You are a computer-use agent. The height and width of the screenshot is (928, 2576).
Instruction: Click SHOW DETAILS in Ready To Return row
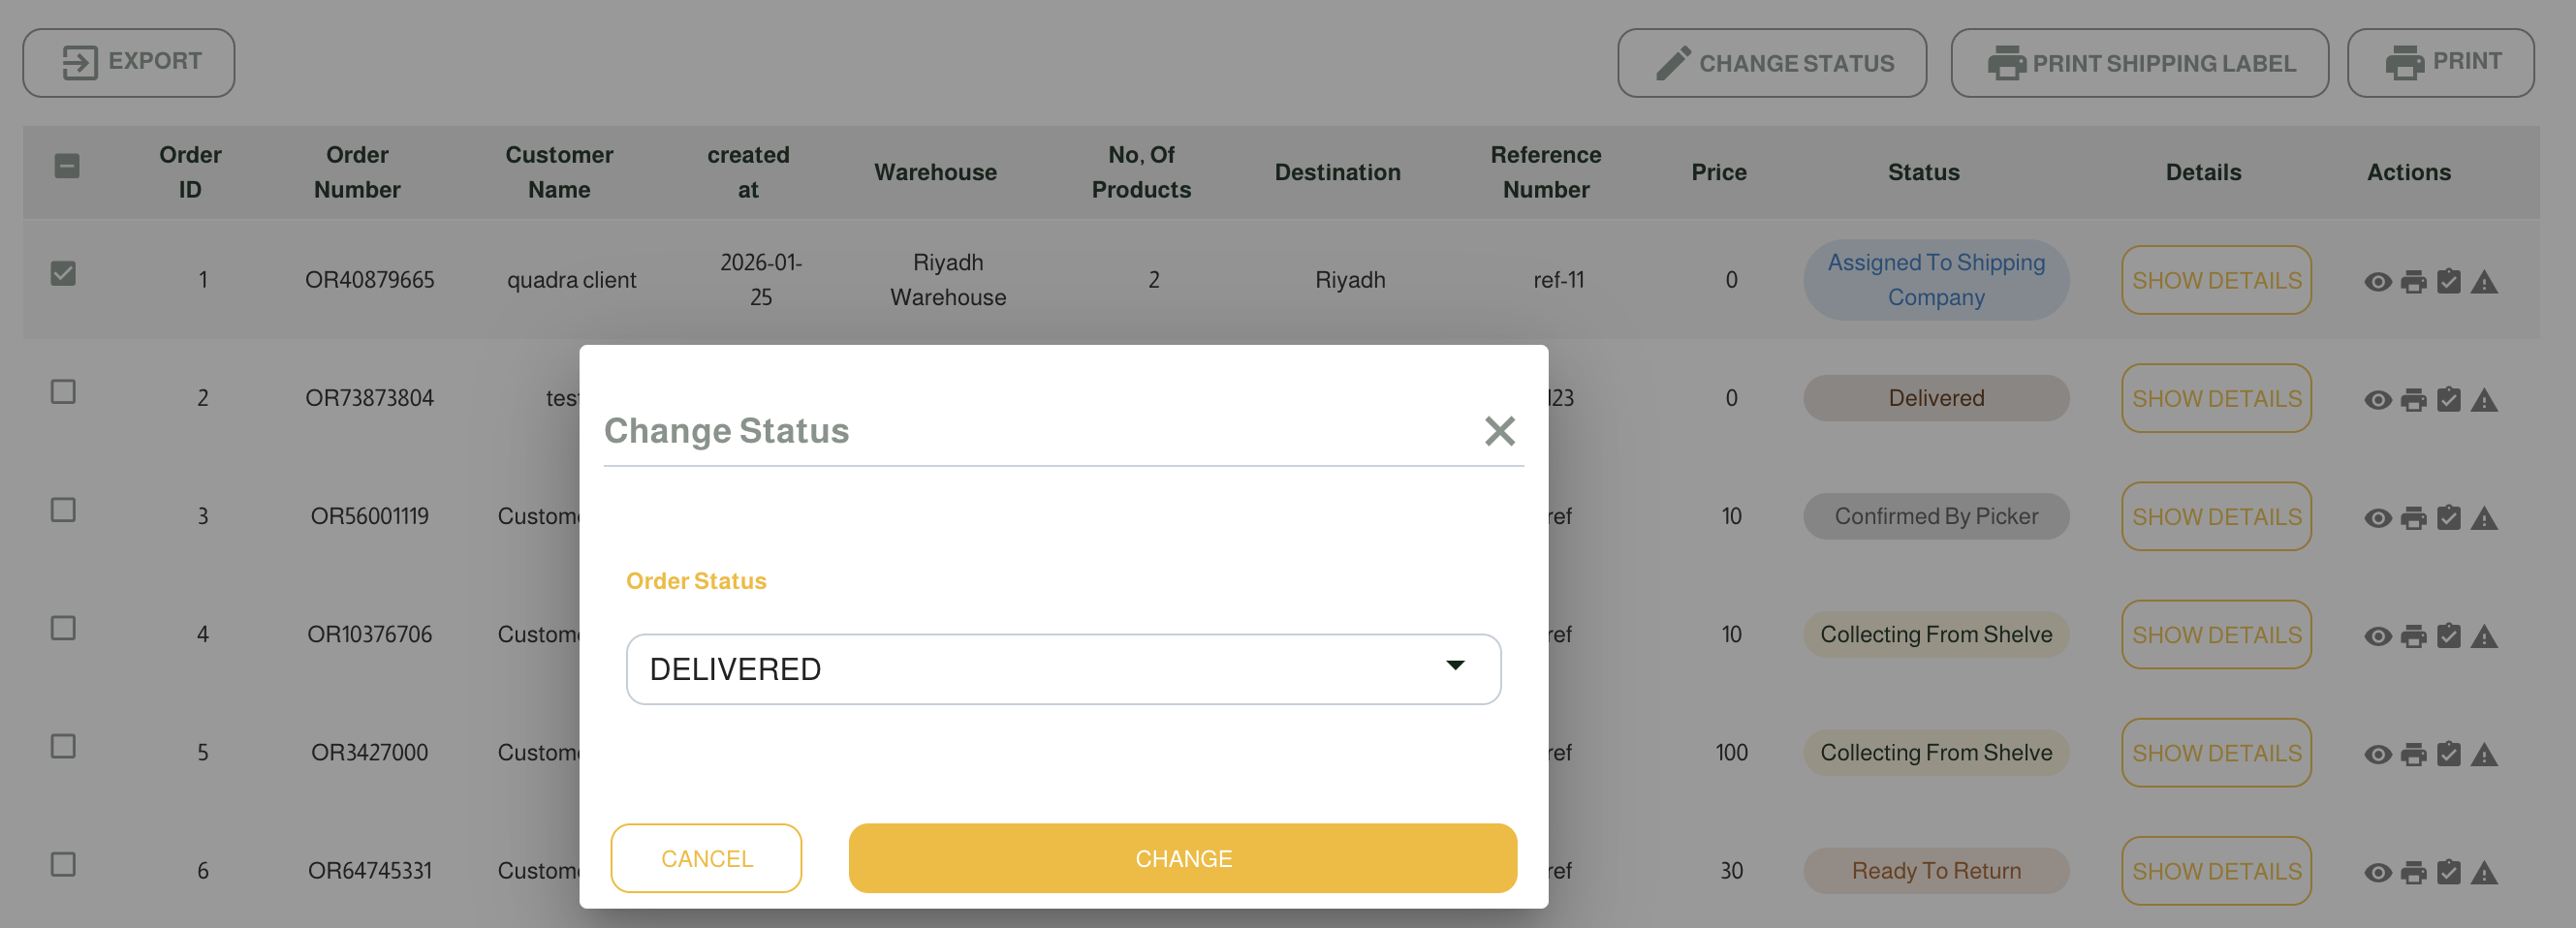(x=2216, y=870)
